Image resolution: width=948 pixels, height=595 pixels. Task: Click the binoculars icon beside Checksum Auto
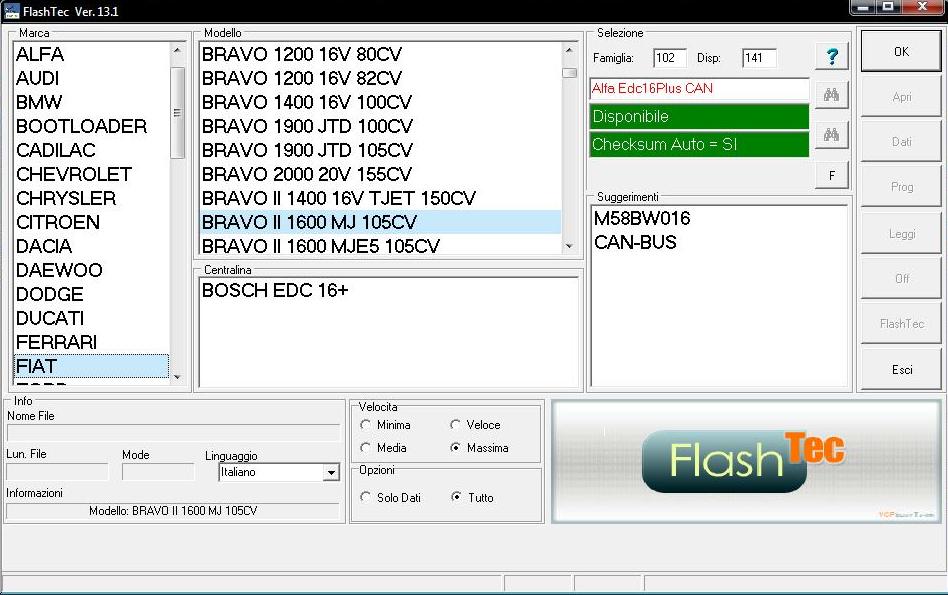point(832,135)
